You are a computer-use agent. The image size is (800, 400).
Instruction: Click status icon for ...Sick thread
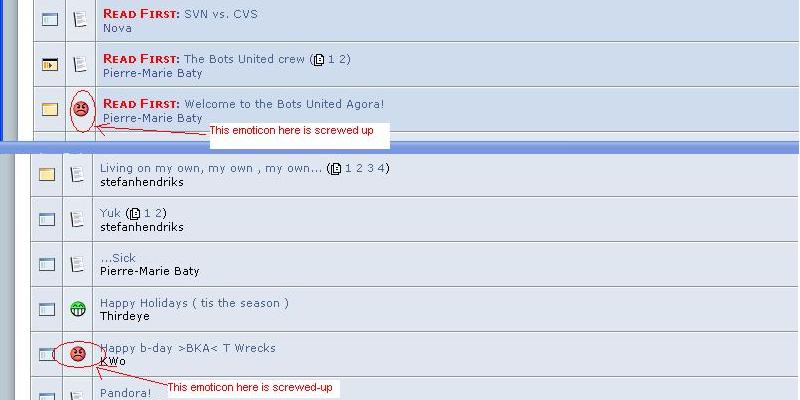click(x=47, y=264)
